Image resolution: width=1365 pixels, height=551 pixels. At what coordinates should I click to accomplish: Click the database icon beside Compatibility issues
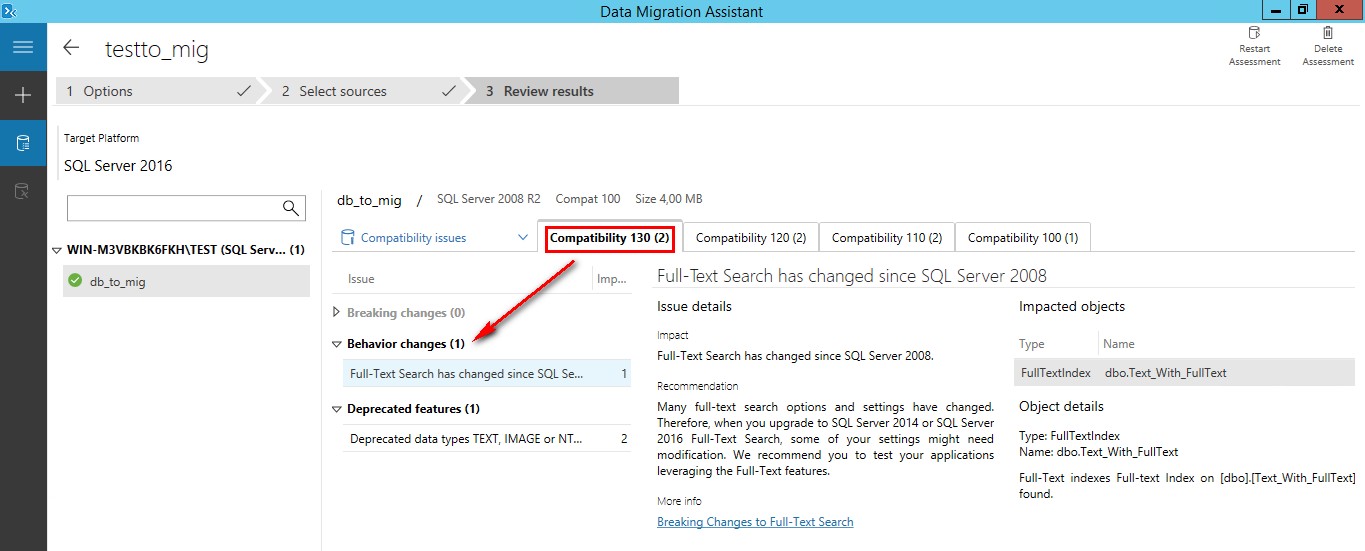pyautogui.click(x=348, y=238)
